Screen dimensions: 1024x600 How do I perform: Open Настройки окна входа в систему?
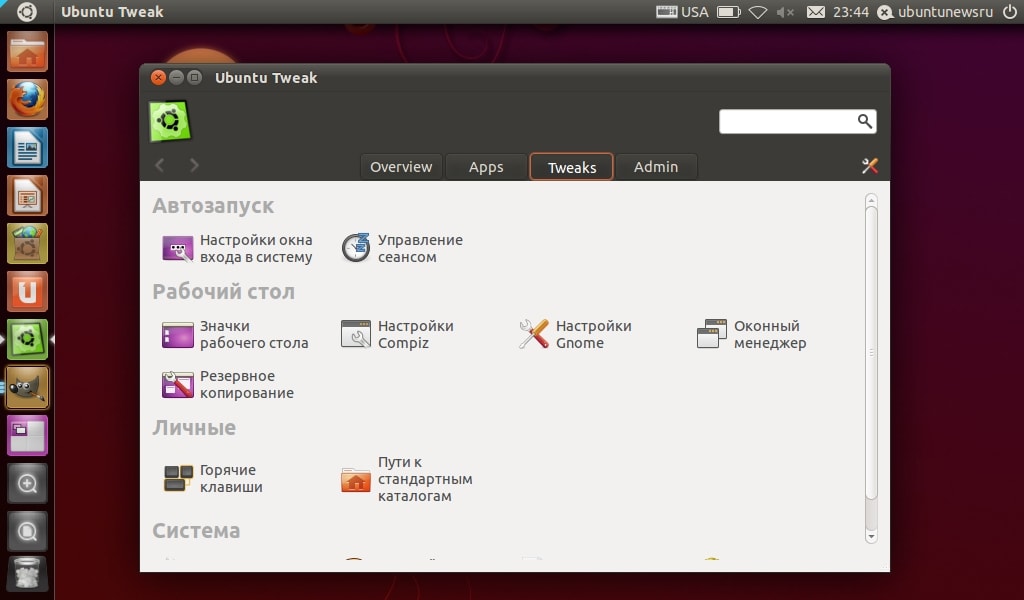point(237,249)
